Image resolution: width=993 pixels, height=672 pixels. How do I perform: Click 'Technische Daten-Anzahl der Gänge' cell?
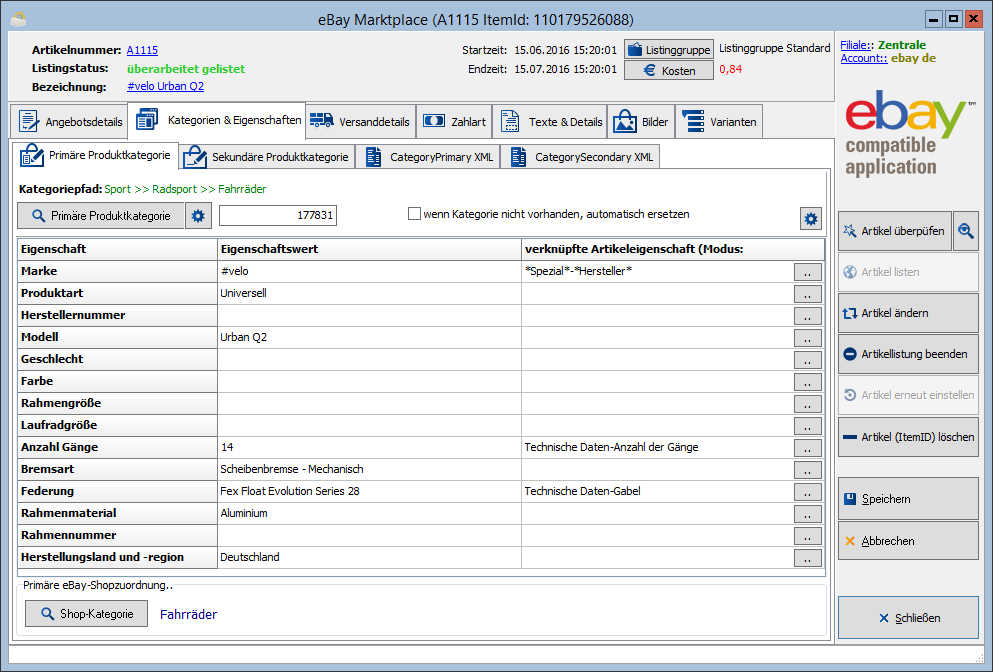[657, 447]
